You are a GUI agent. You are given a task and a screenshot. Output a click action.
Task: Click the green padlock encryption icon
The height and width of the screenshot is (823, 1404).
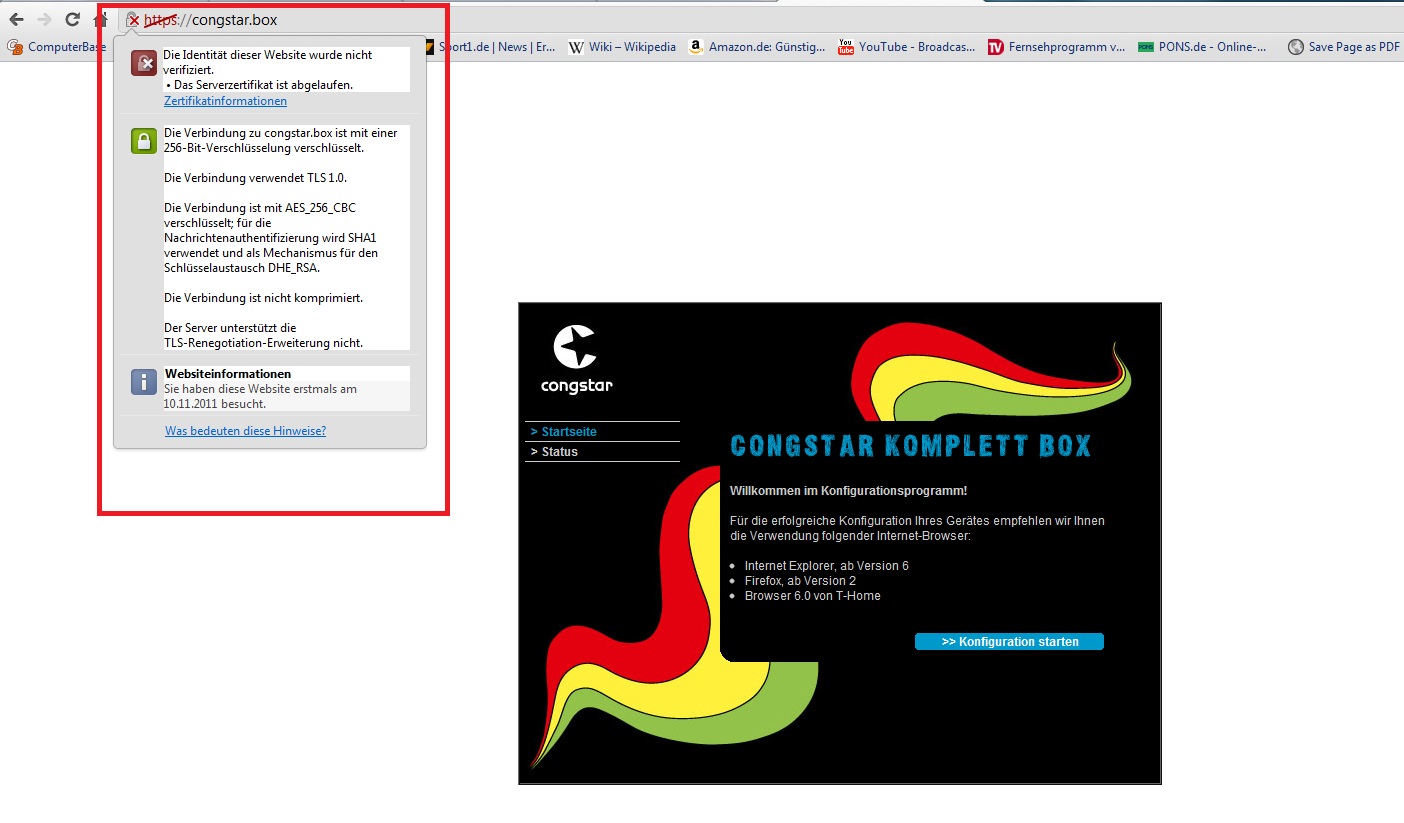click(144, 141)
